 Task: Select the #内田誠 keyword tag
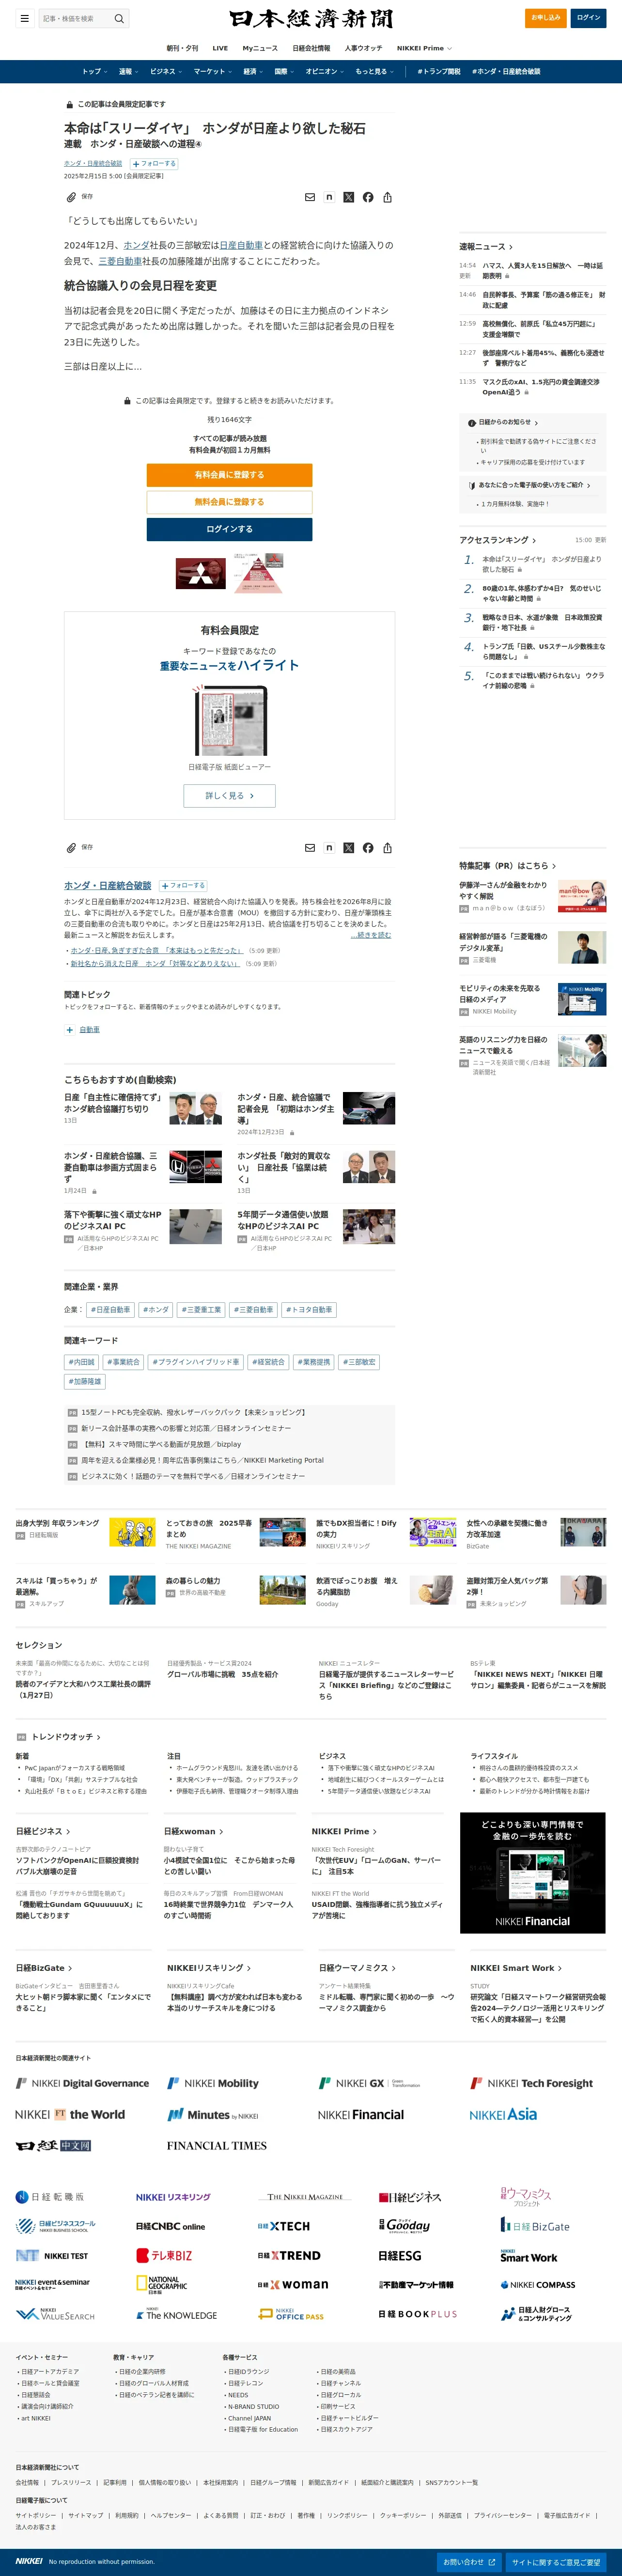(82, 1362)
